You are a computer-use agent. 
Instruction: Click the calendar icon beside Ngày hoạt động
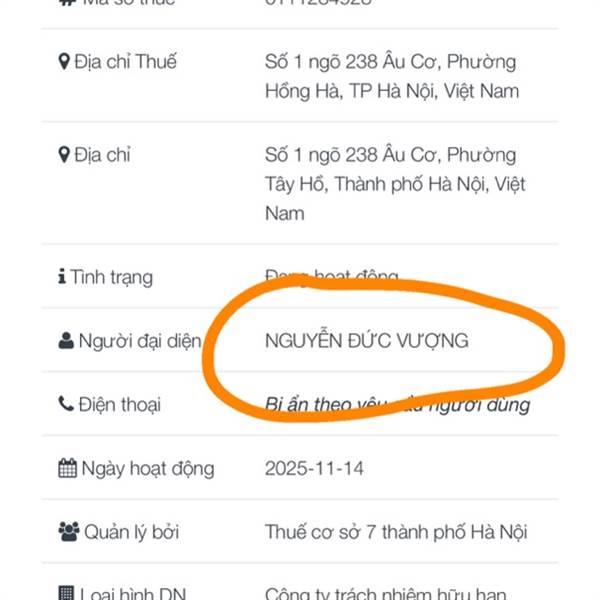67,468
